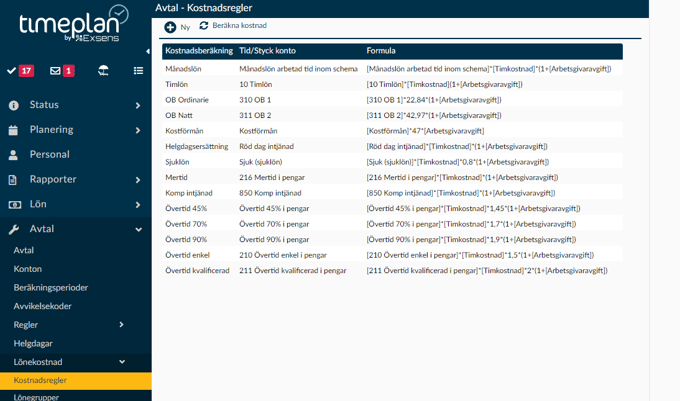680x401 pixels.
Task: Select the OB Natt row name
Action: point(179,115)
